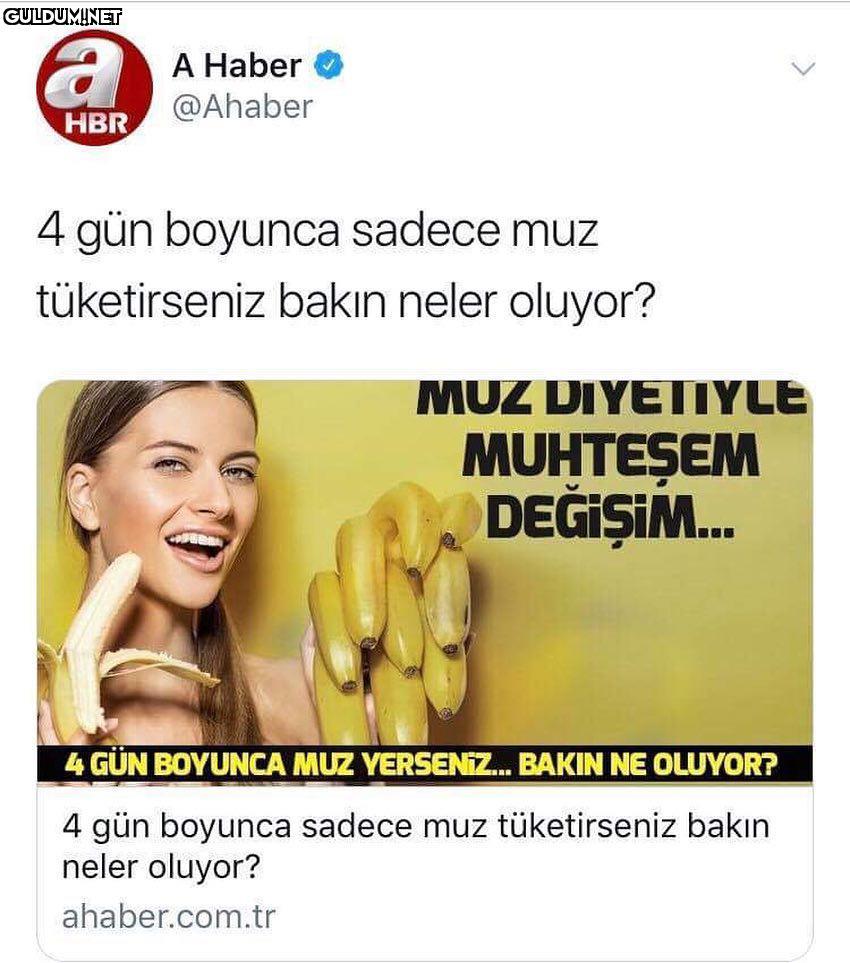Click the MUZ DİYETİYLE text at image top
Viewport: 850px width, 963px height.
tap(611, 399)
